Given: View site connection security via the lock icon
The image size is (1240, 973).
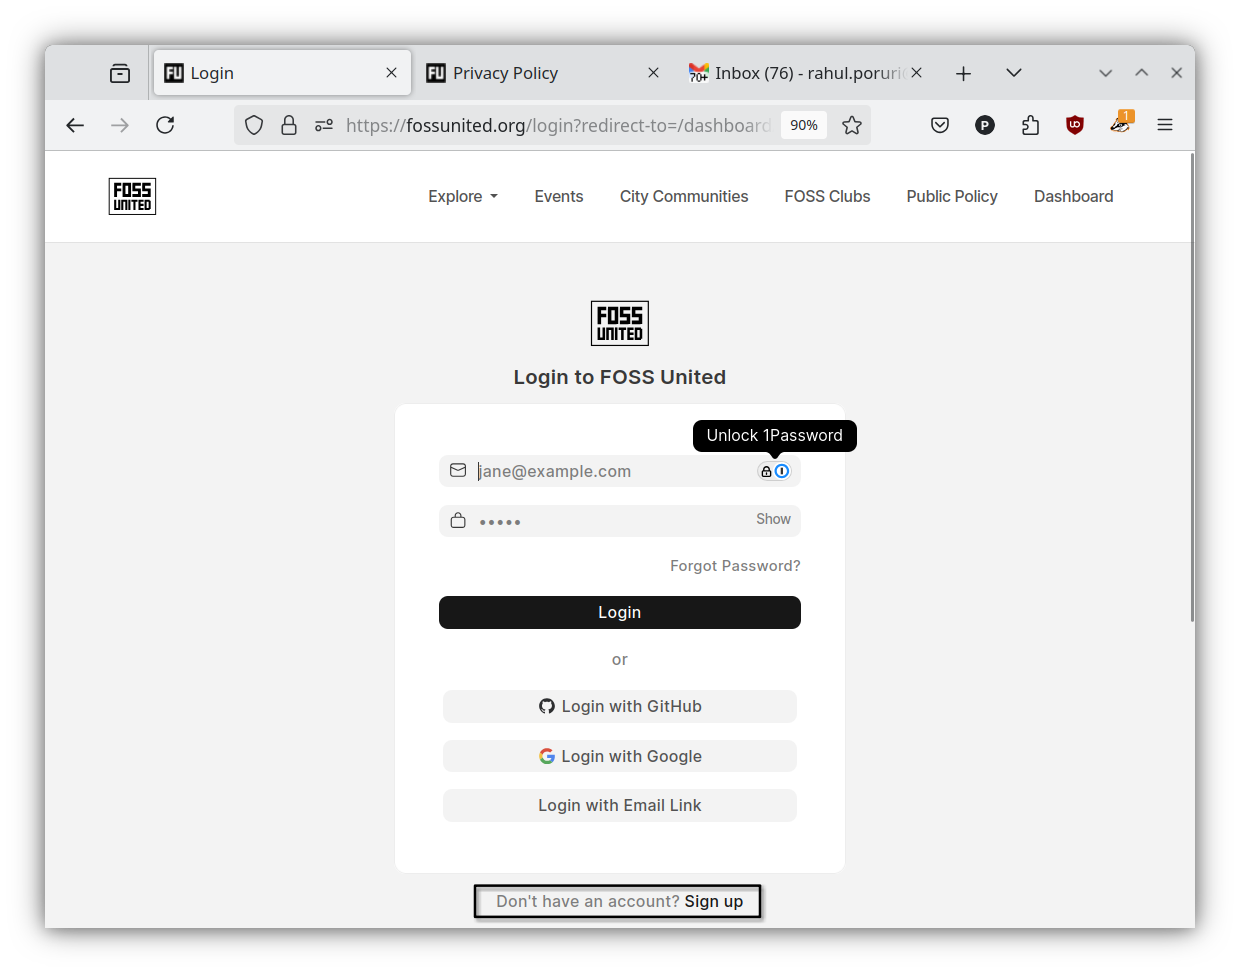Looking at the screenshot, I should point(290,125).
